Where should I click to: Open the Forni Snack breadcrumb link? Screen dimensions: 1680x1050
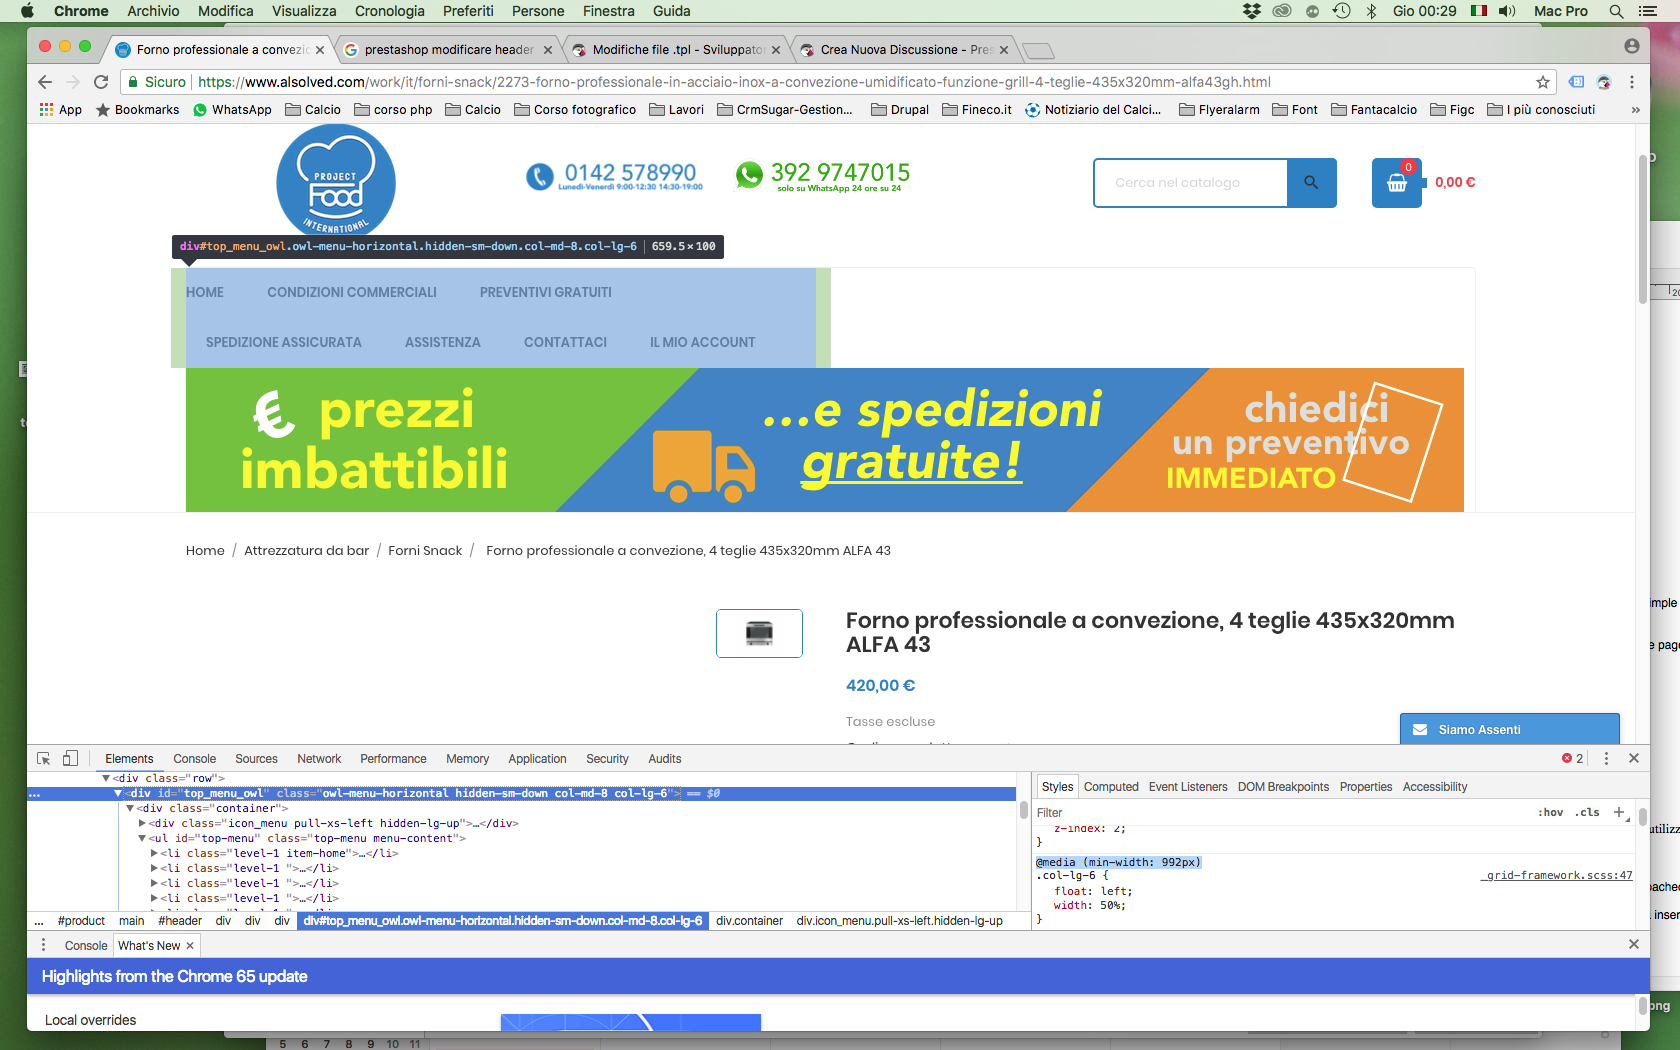point(425,551)
